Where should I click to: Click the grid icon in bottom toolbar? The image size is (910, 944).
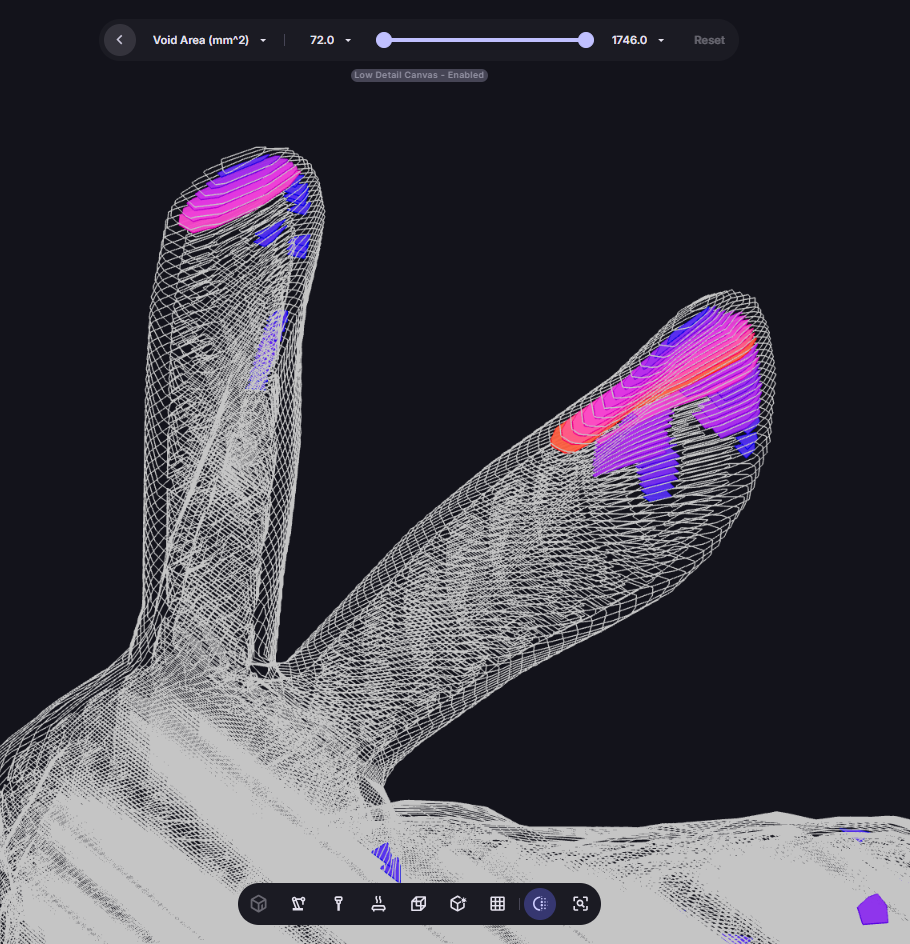pos(497,904)
